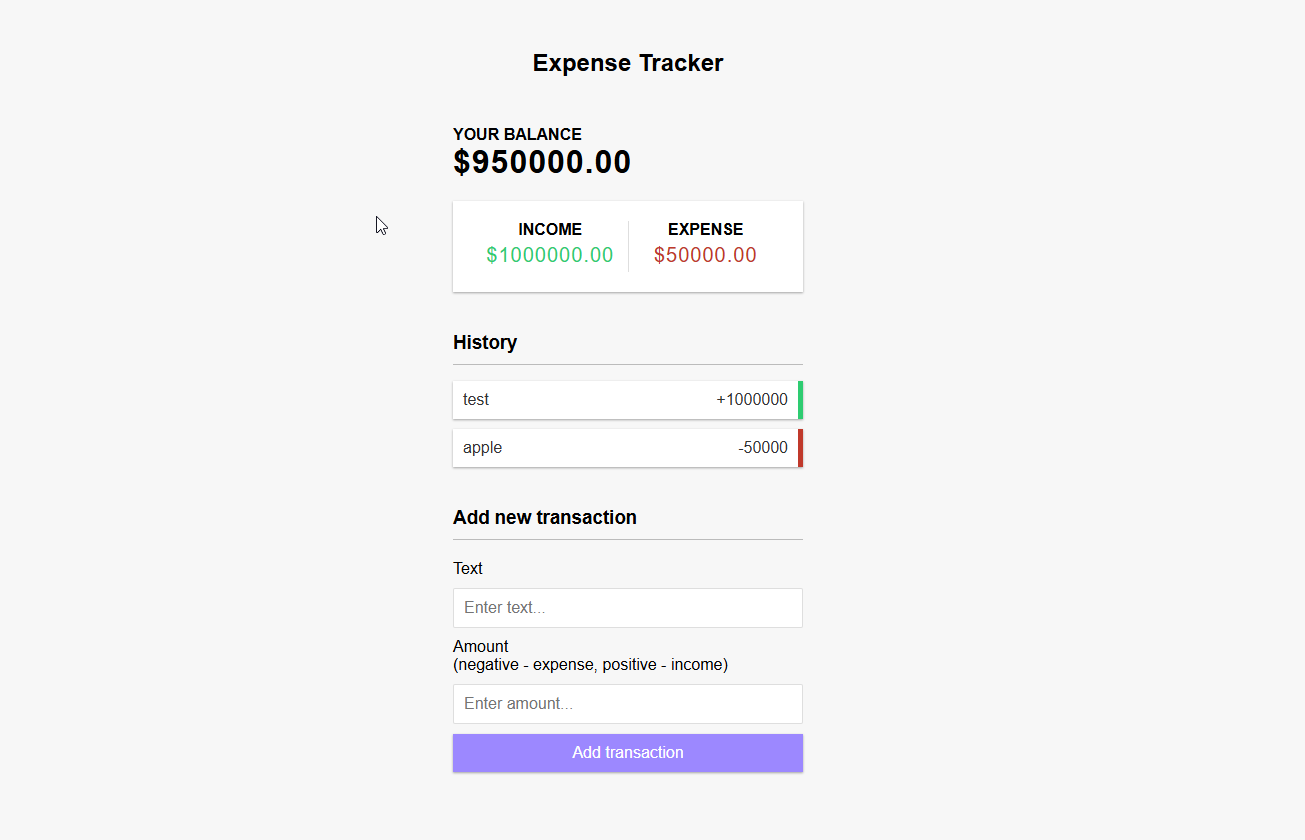1305x840 pixels.
Task: Click the green indicator bar on test entry
Action: pos(800,400)
